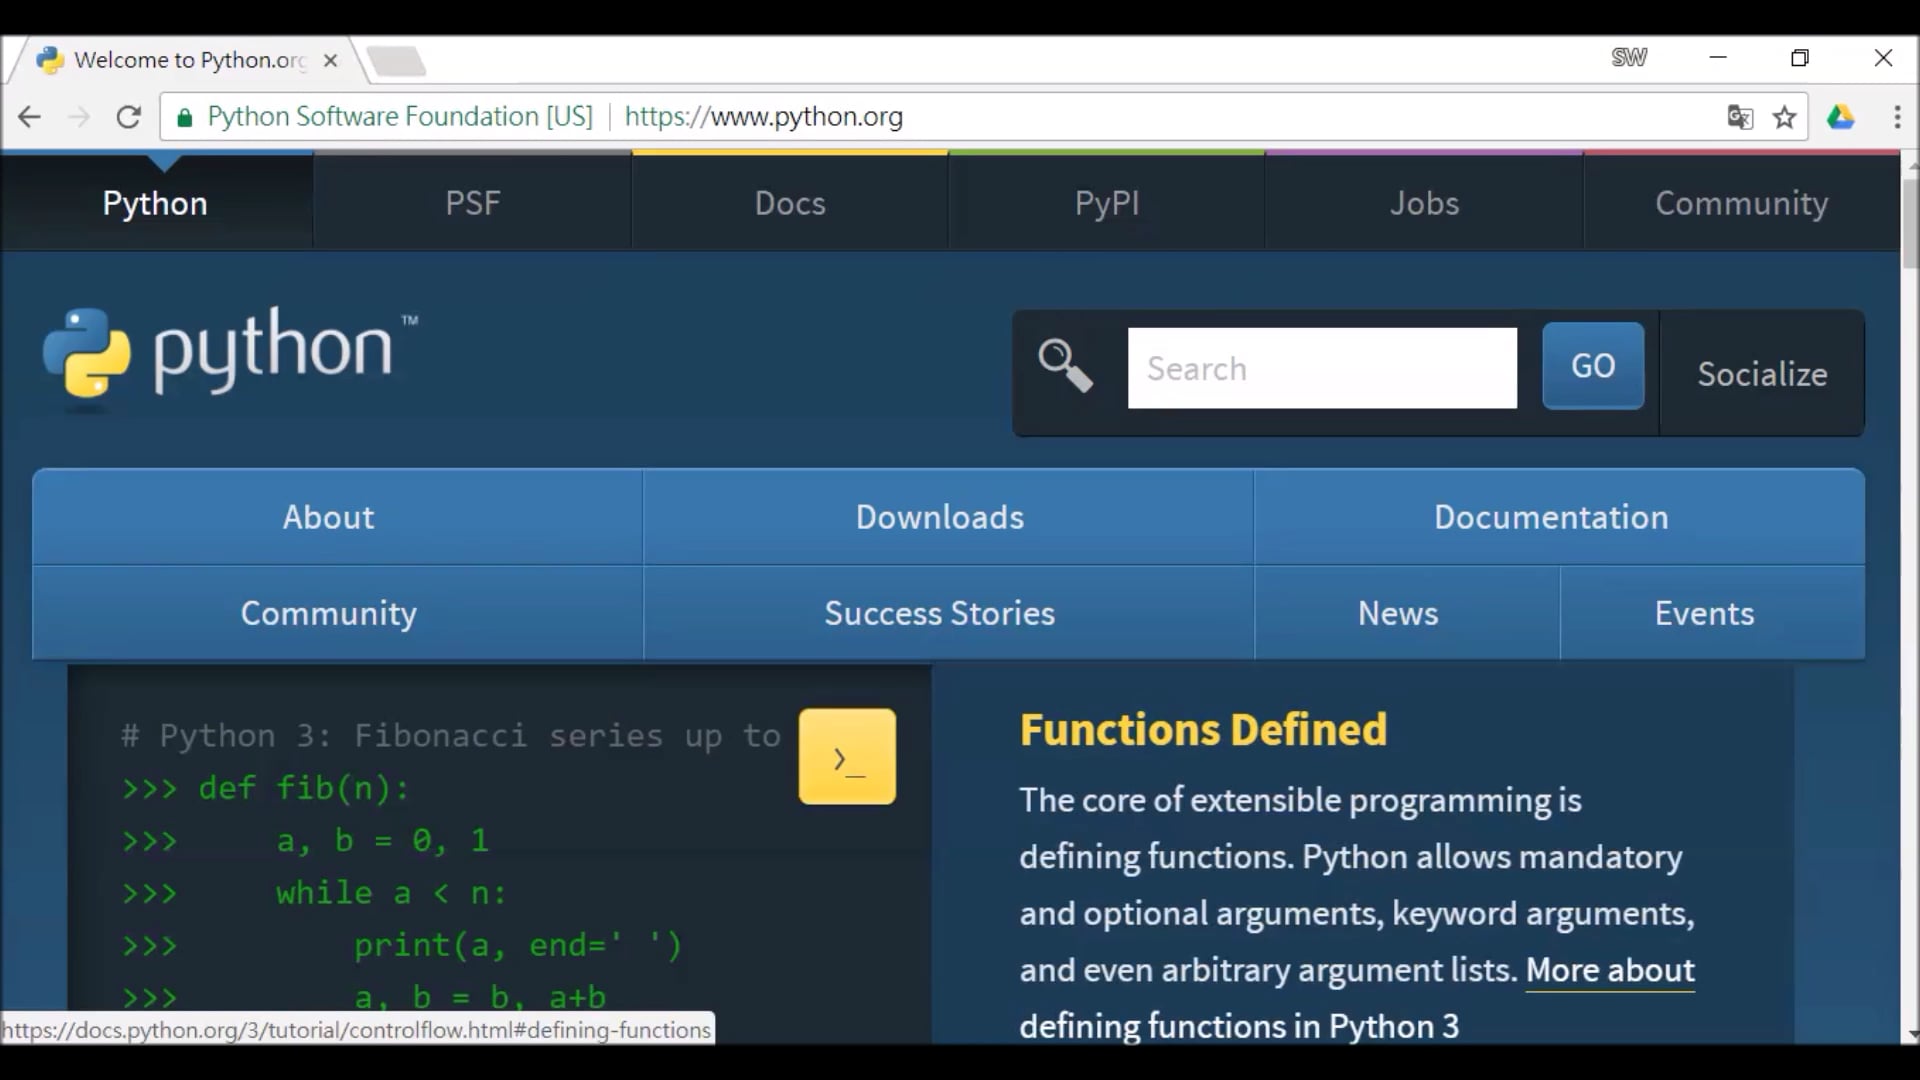Follow the More about defining functions link
1920x1080 pixels.
pos(1610,970)
